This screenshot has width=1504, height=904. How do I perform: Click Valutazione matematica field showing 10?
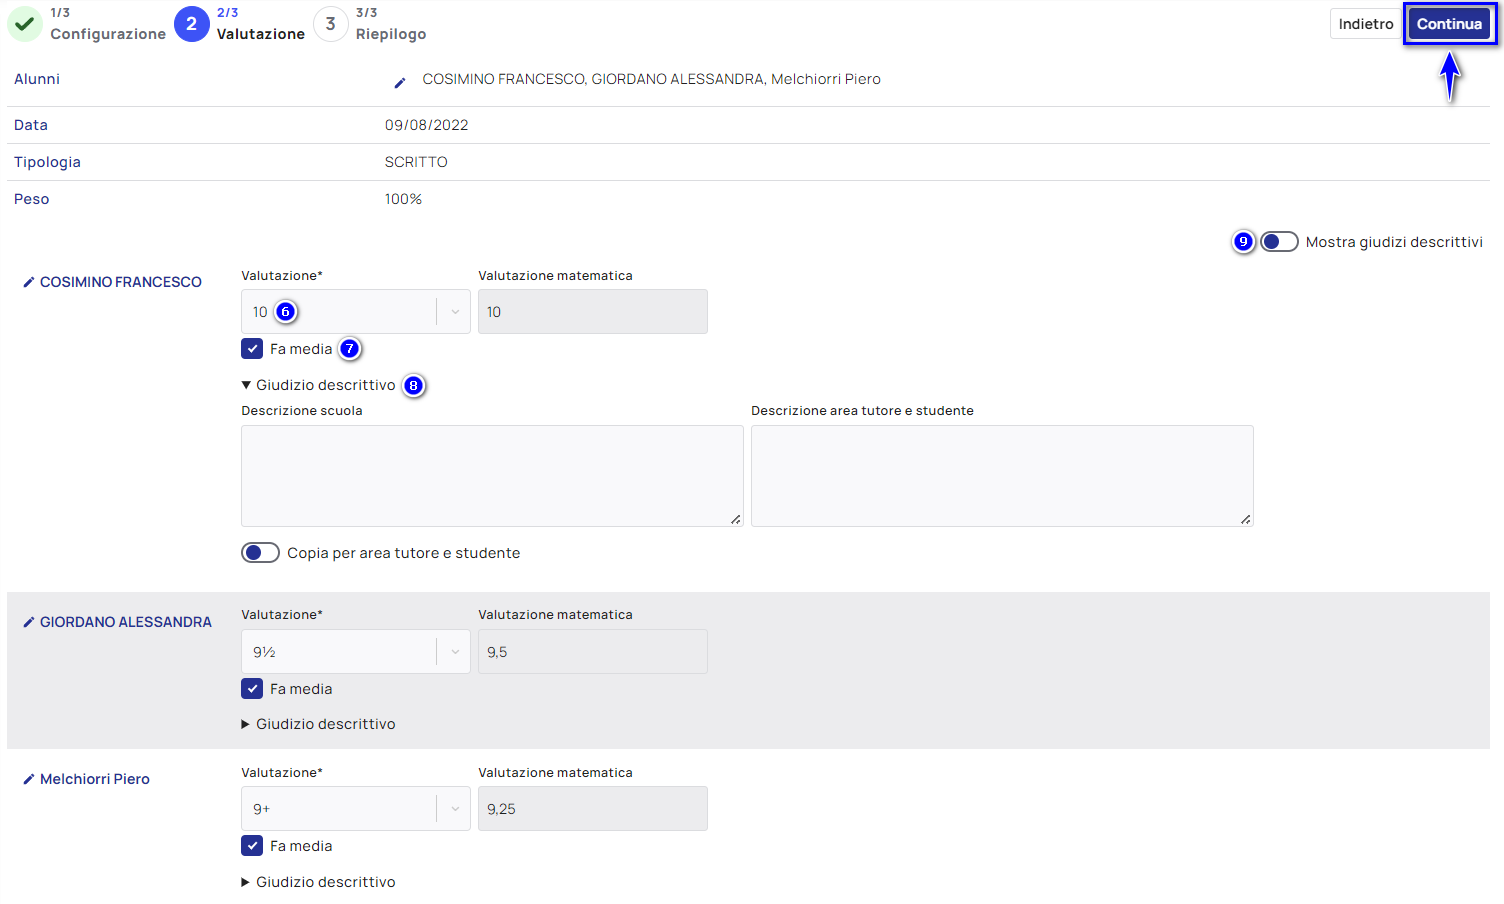[x=593, y=312]
